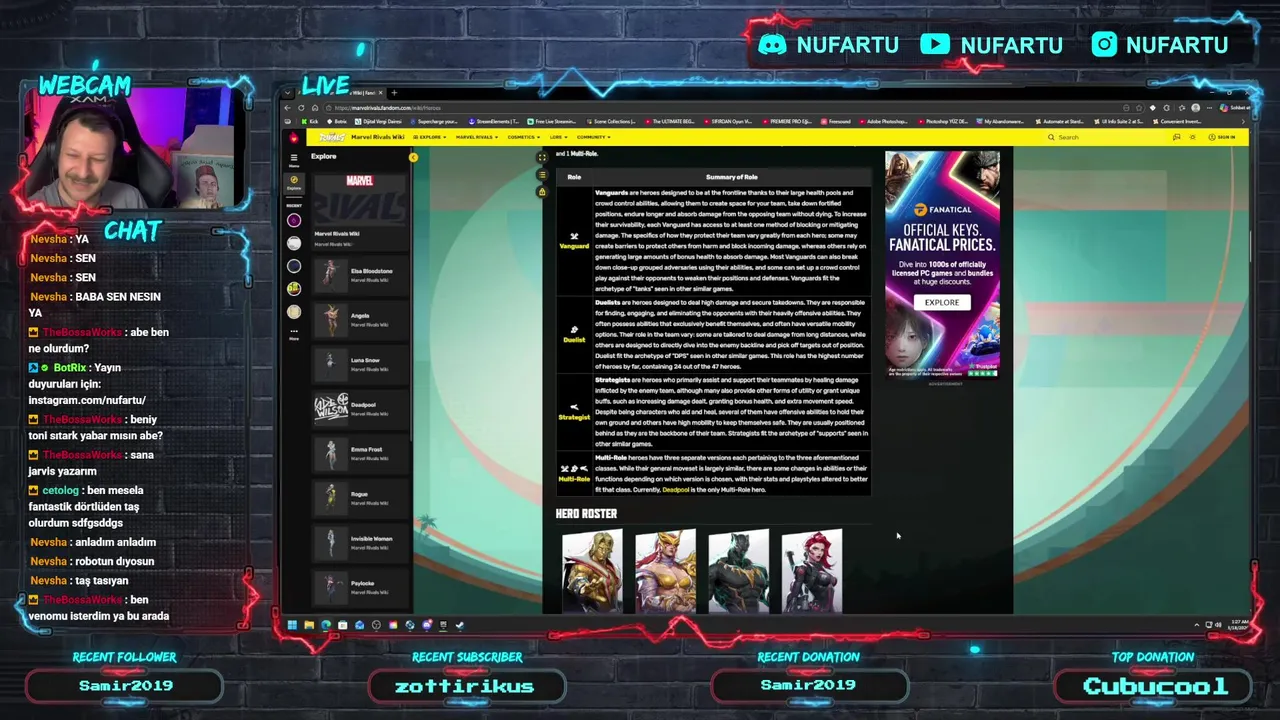Click the Strategist role link in table
The image size is (1280, 720).
click(x=574, y=417)
